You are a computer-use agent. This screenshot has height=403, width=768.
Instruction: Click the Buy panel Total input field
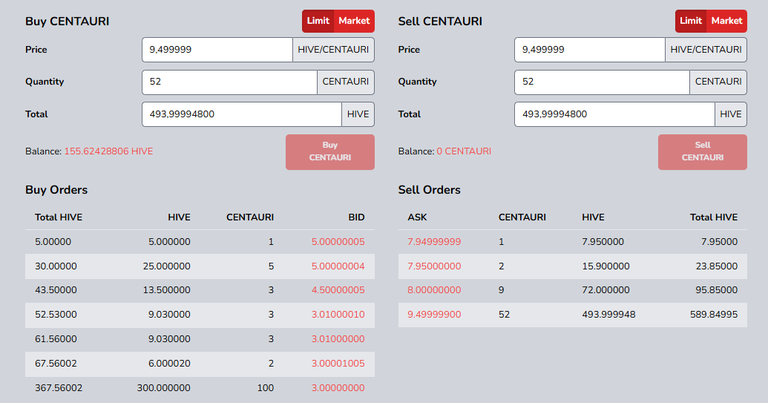tap(242, 114)
